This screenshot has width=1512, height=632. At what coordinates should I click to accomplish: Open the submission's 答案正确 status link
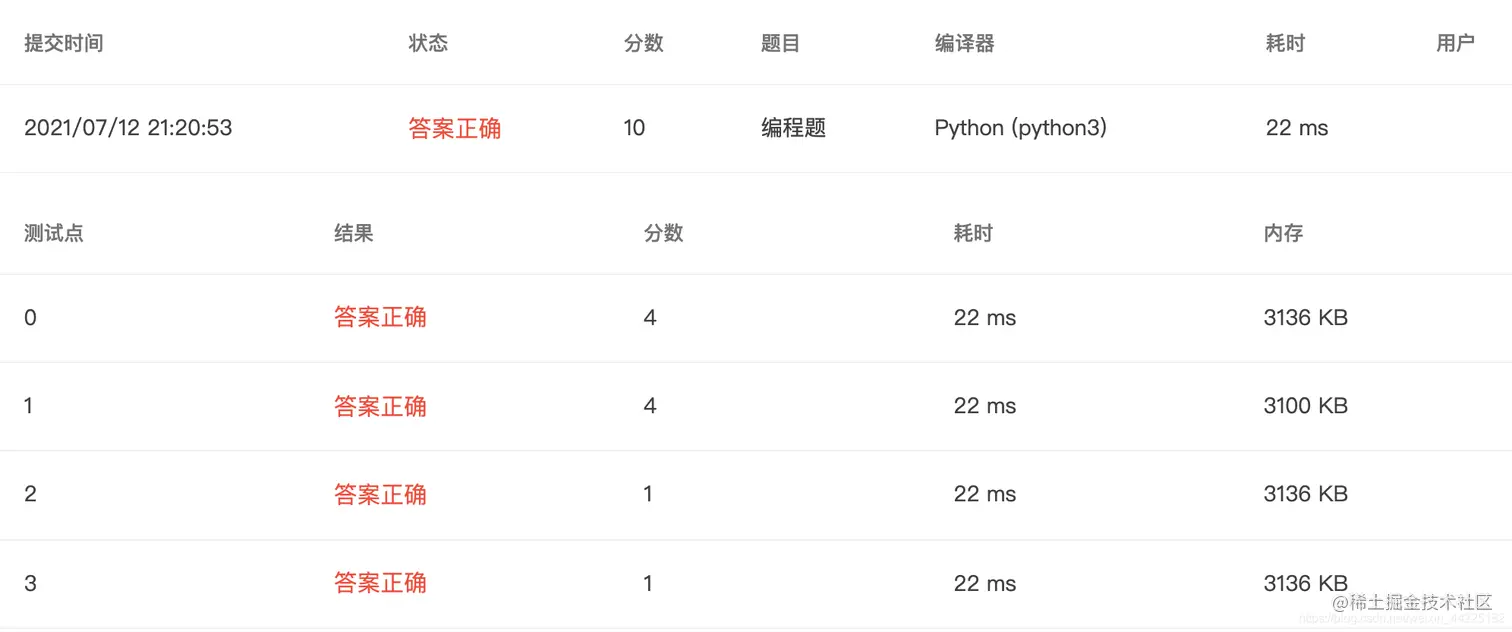pos(455,128)
